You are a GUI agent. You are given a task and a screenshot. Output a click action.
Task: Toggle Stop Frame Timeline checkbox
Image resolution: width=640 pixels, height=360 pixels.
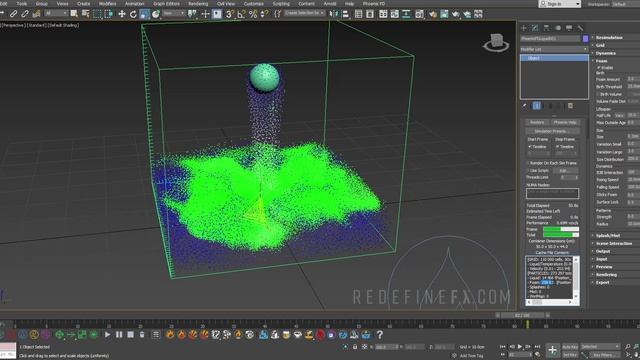click(558, 147)
